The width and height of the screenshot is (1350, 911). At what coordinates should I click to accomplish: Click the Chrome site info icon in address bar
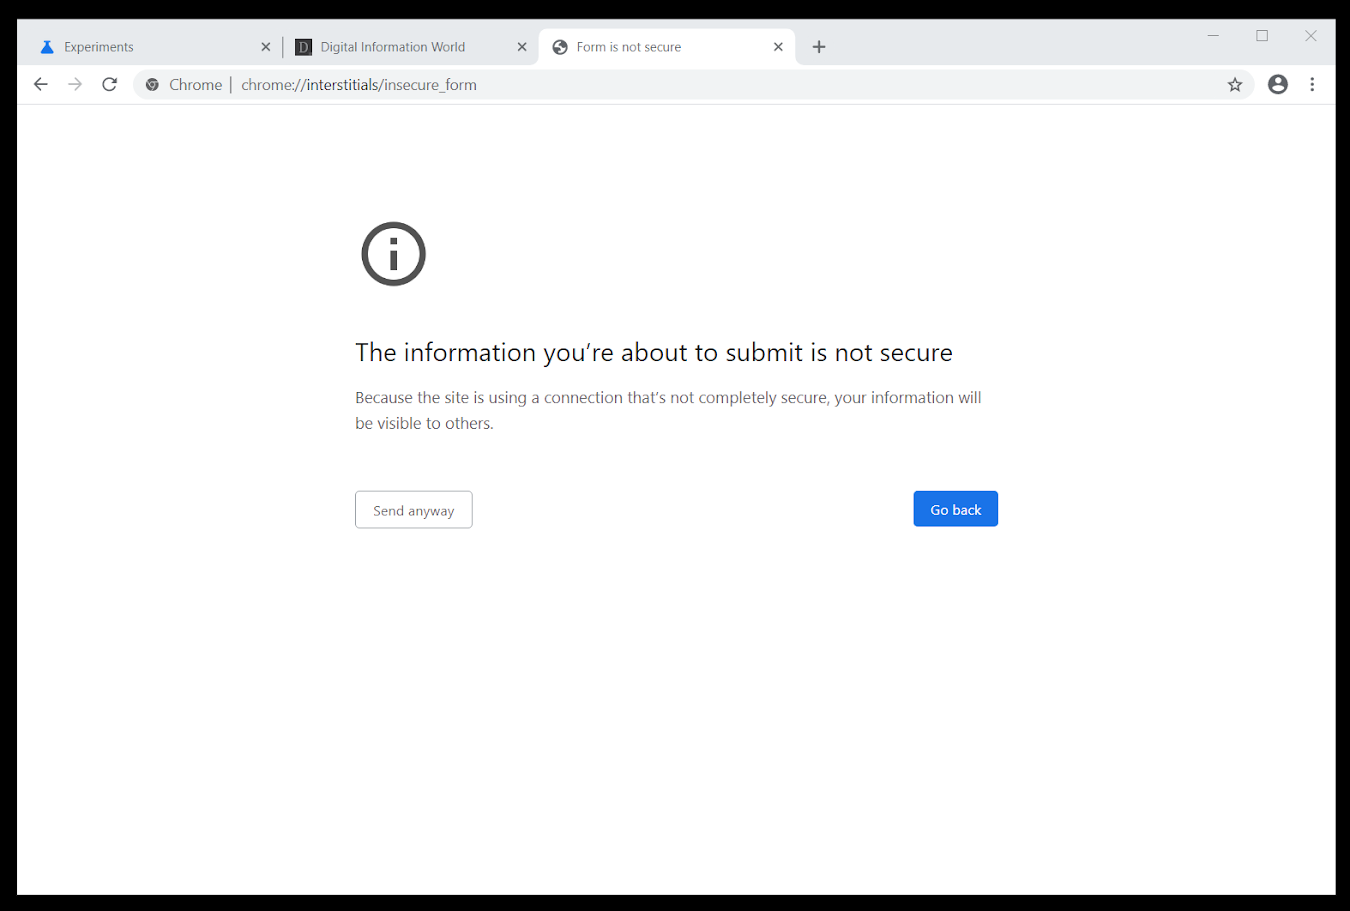(152, 85)
